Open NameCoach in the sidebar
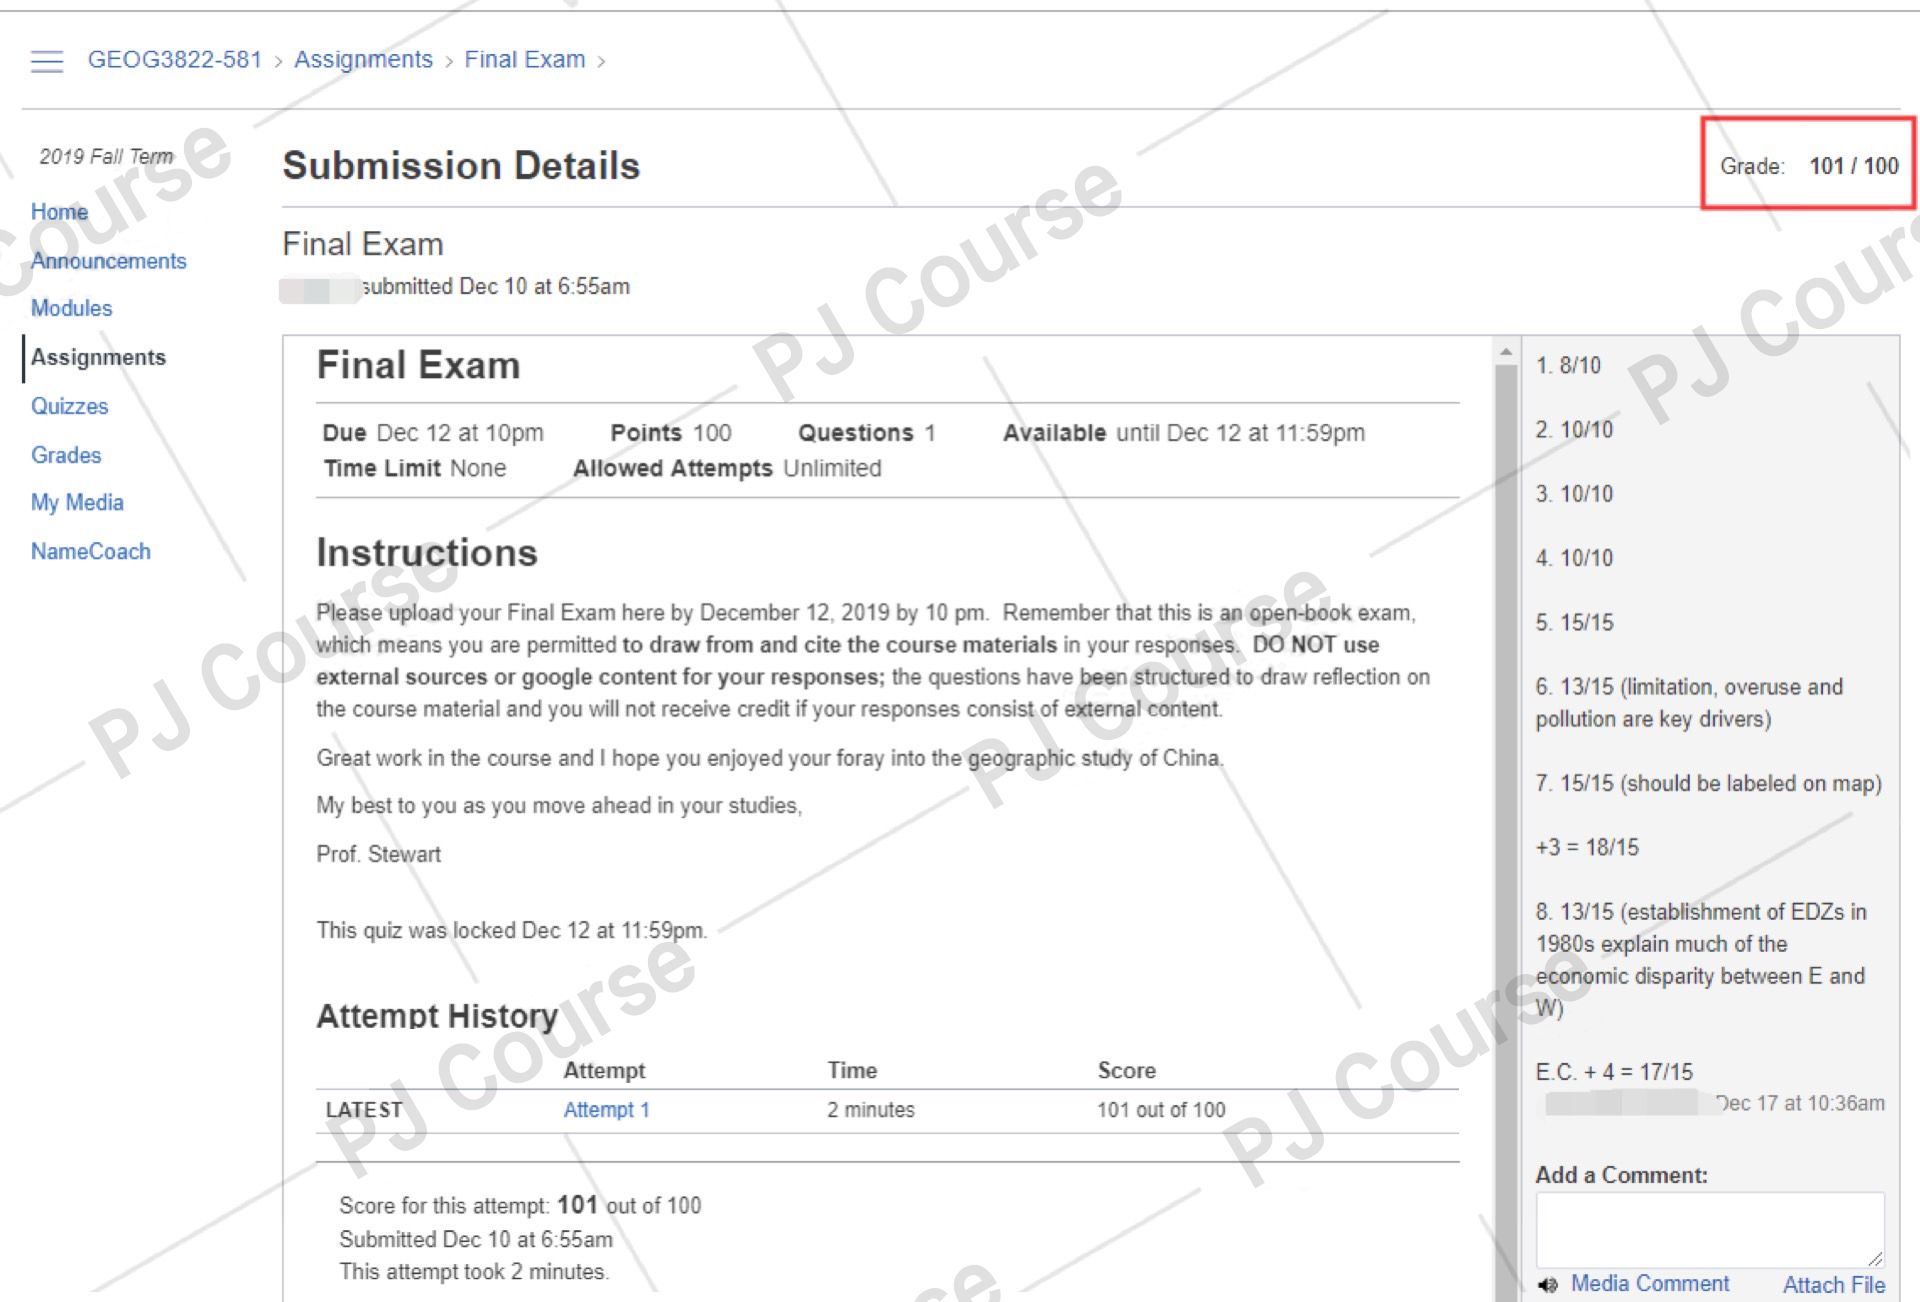 coord(90,552)
